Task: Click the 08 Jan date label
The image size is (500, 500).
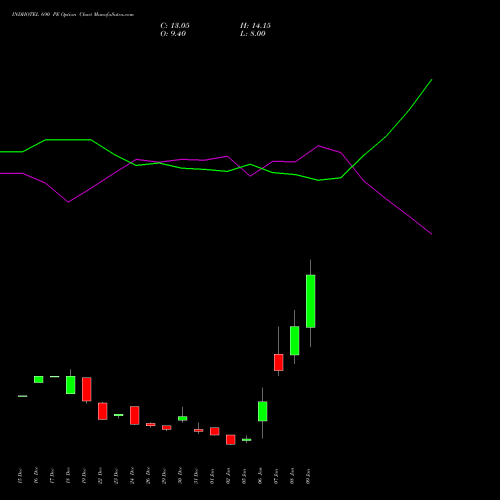Action: tap(292, 476)
